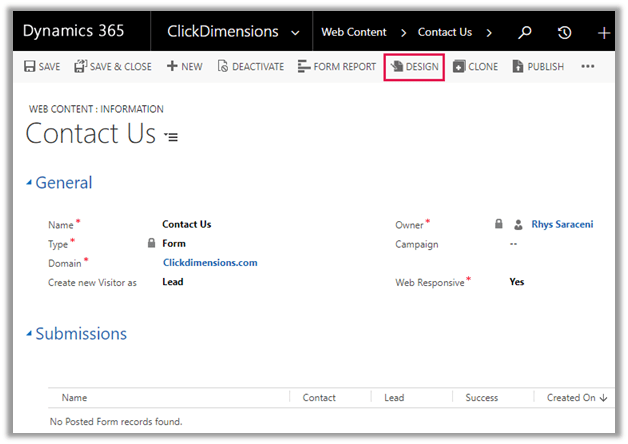Open recent items history icon
Image resolution: width=628 pixels, height=444 pixels.
[x=564, y=32]
